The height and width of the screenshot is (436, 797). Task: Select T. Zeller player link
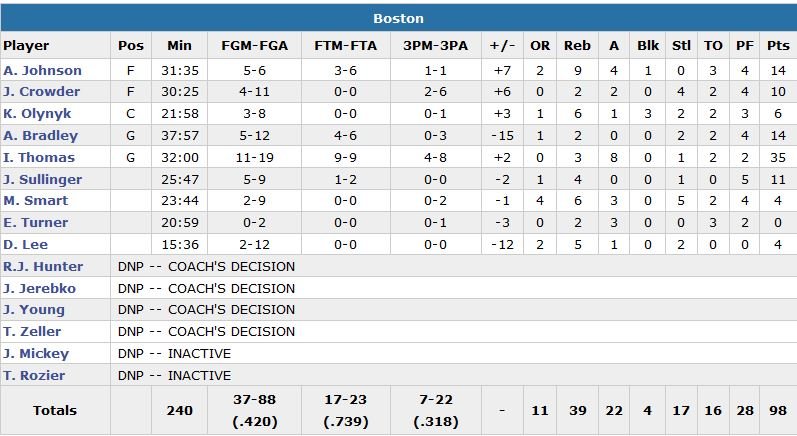coord(32,332)
